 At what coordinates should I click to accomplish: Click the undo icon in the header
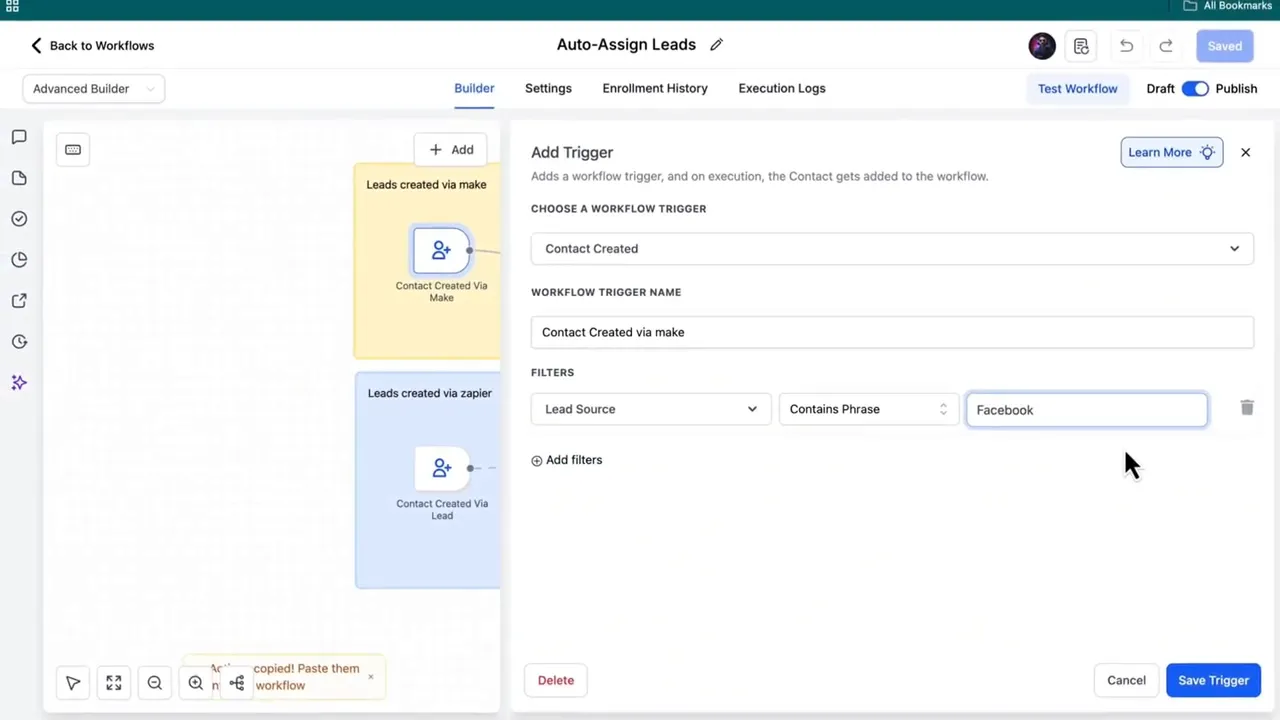click(x=1126, y=45)
